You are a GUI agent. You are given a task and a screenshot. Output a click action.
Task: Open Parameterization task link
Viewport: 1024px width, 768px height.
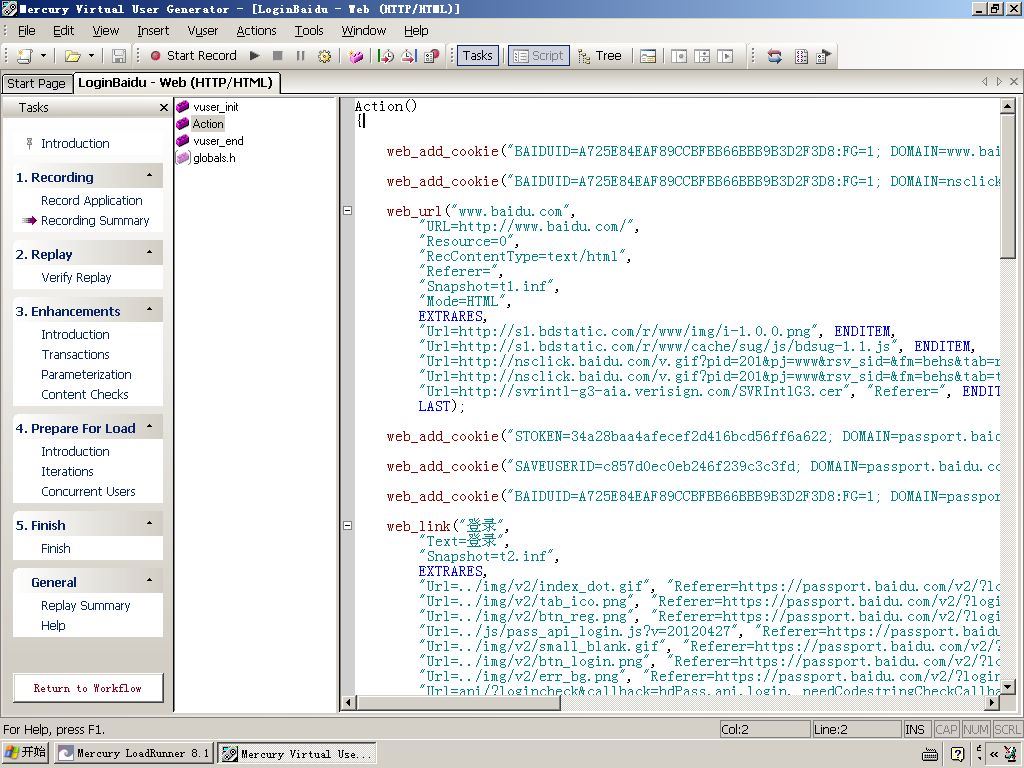pyautogui.click(x=86, y=375)
